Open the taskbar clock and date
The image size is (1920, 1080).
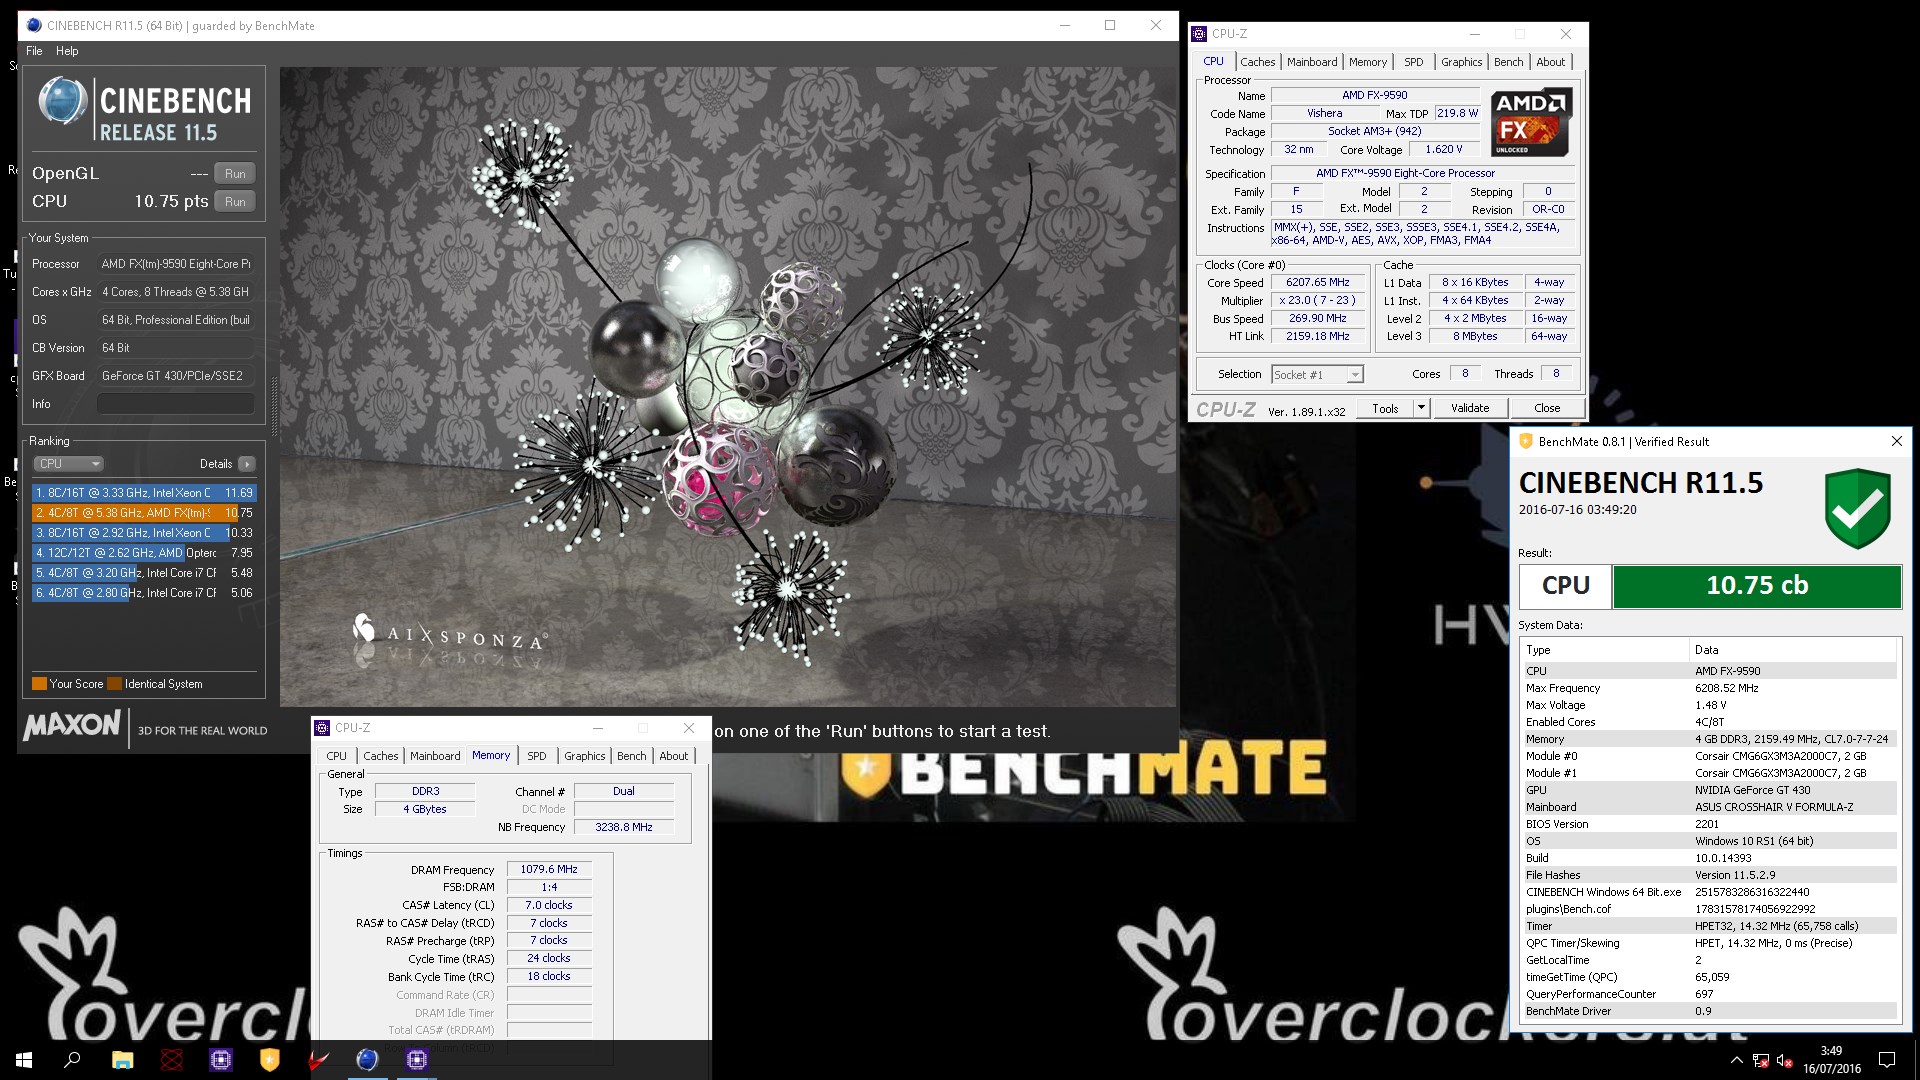point(1832,1060)
